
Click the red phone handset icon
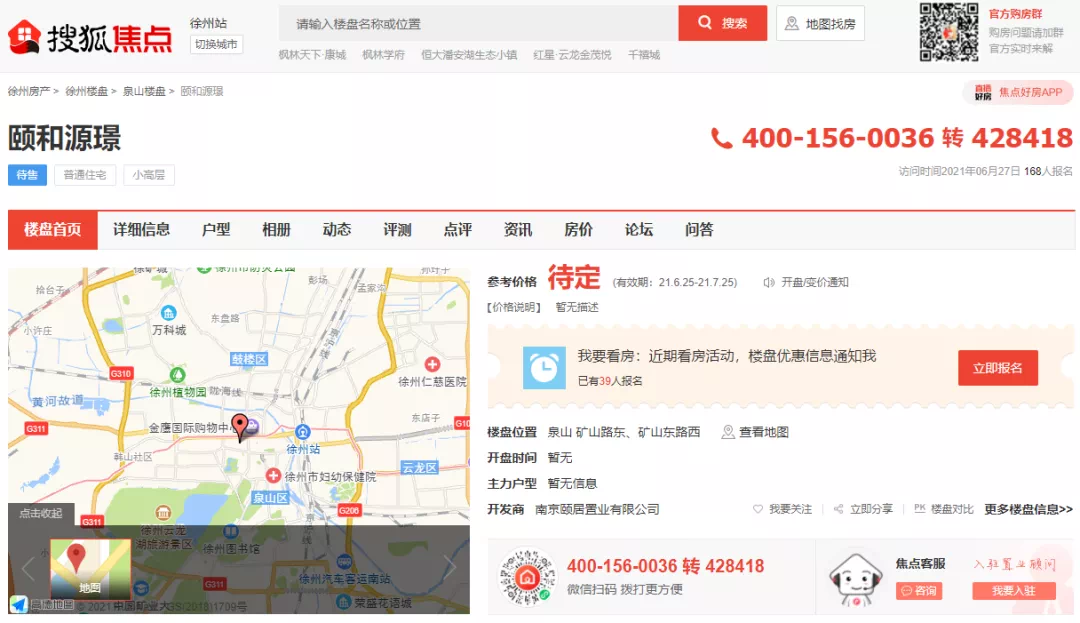tap(721, 138)
